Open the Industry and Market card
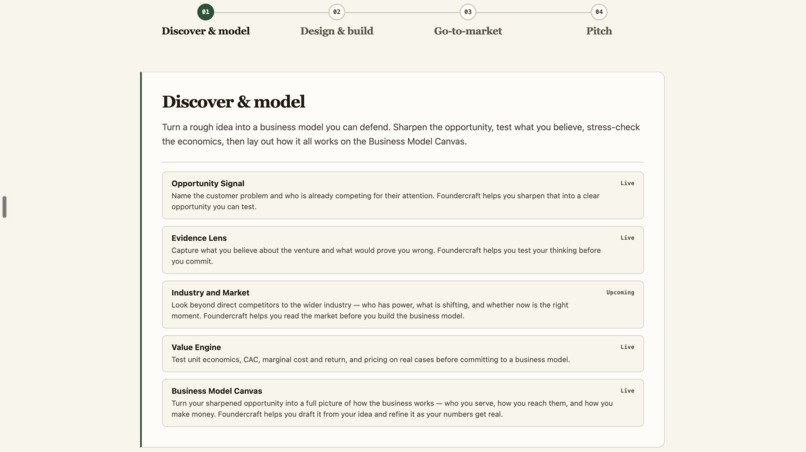Screen dimensions: 806x452 [x=402, y=304]
